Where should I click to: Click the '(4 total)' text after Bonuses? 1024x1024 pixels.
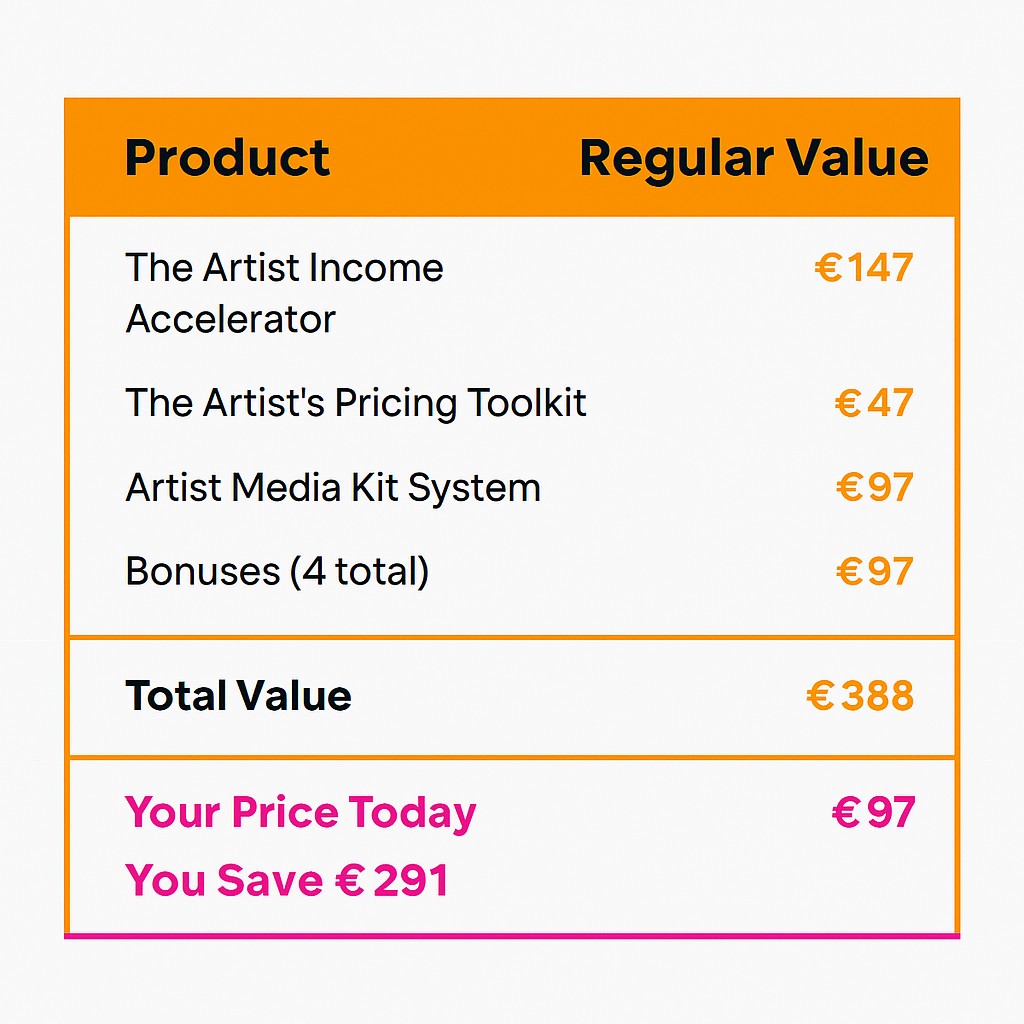(x=360, y=572)
